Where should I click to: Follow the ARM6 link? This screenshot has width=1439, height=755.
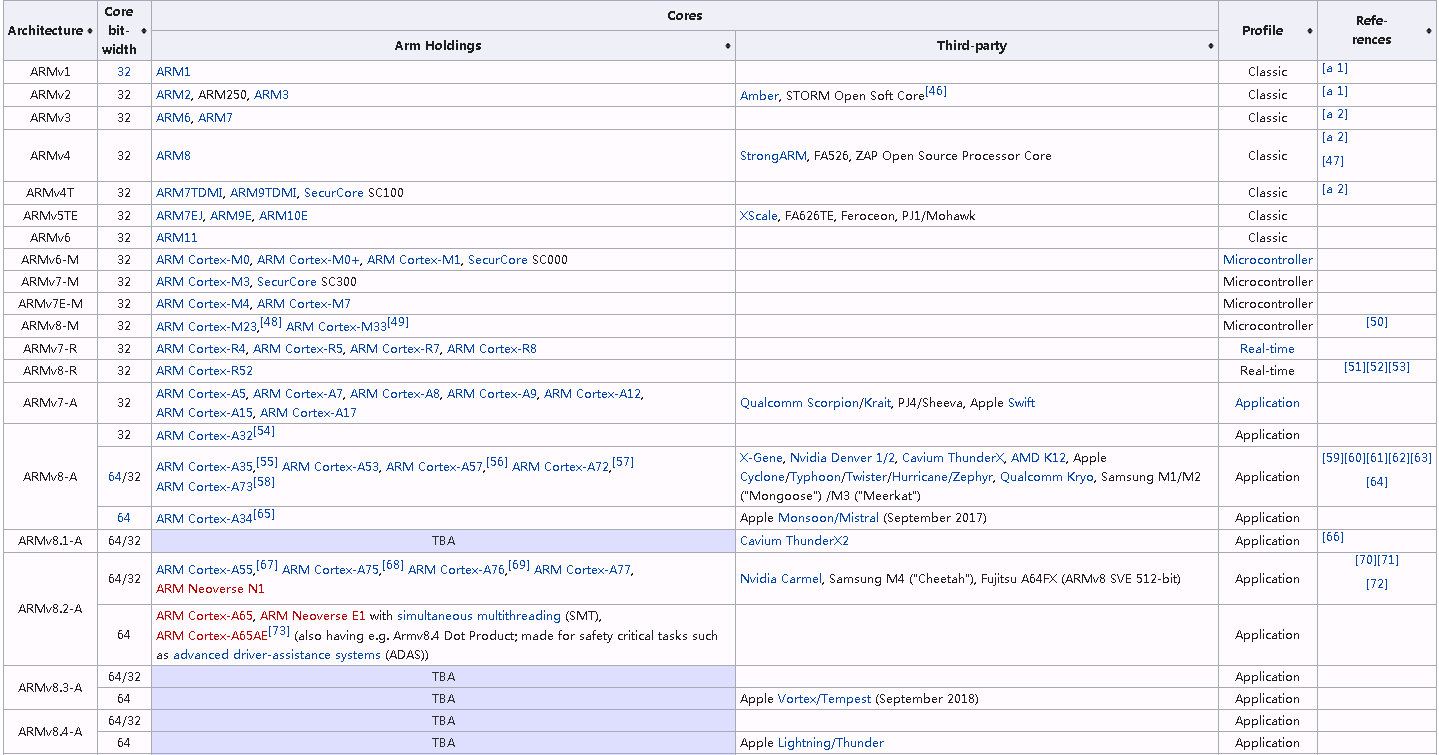[x=173, y=118]
